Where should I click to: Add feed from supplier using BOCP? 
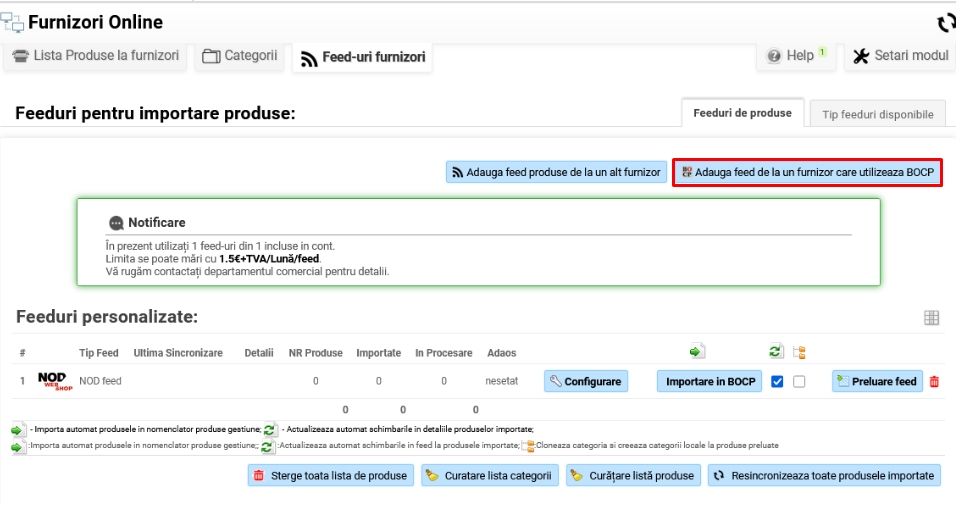point(807,172)
